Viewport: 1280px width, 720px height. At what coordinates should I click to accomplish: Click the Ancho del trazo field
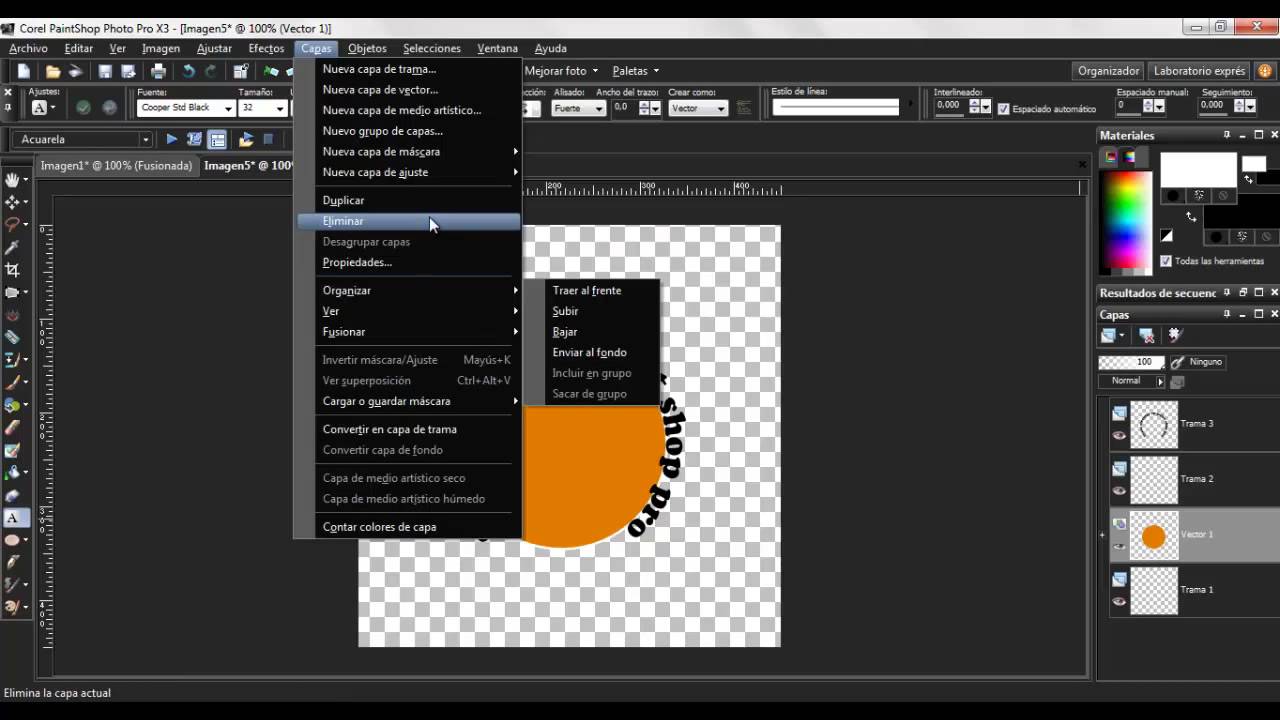pyautogui.click(x=625, y=107)
